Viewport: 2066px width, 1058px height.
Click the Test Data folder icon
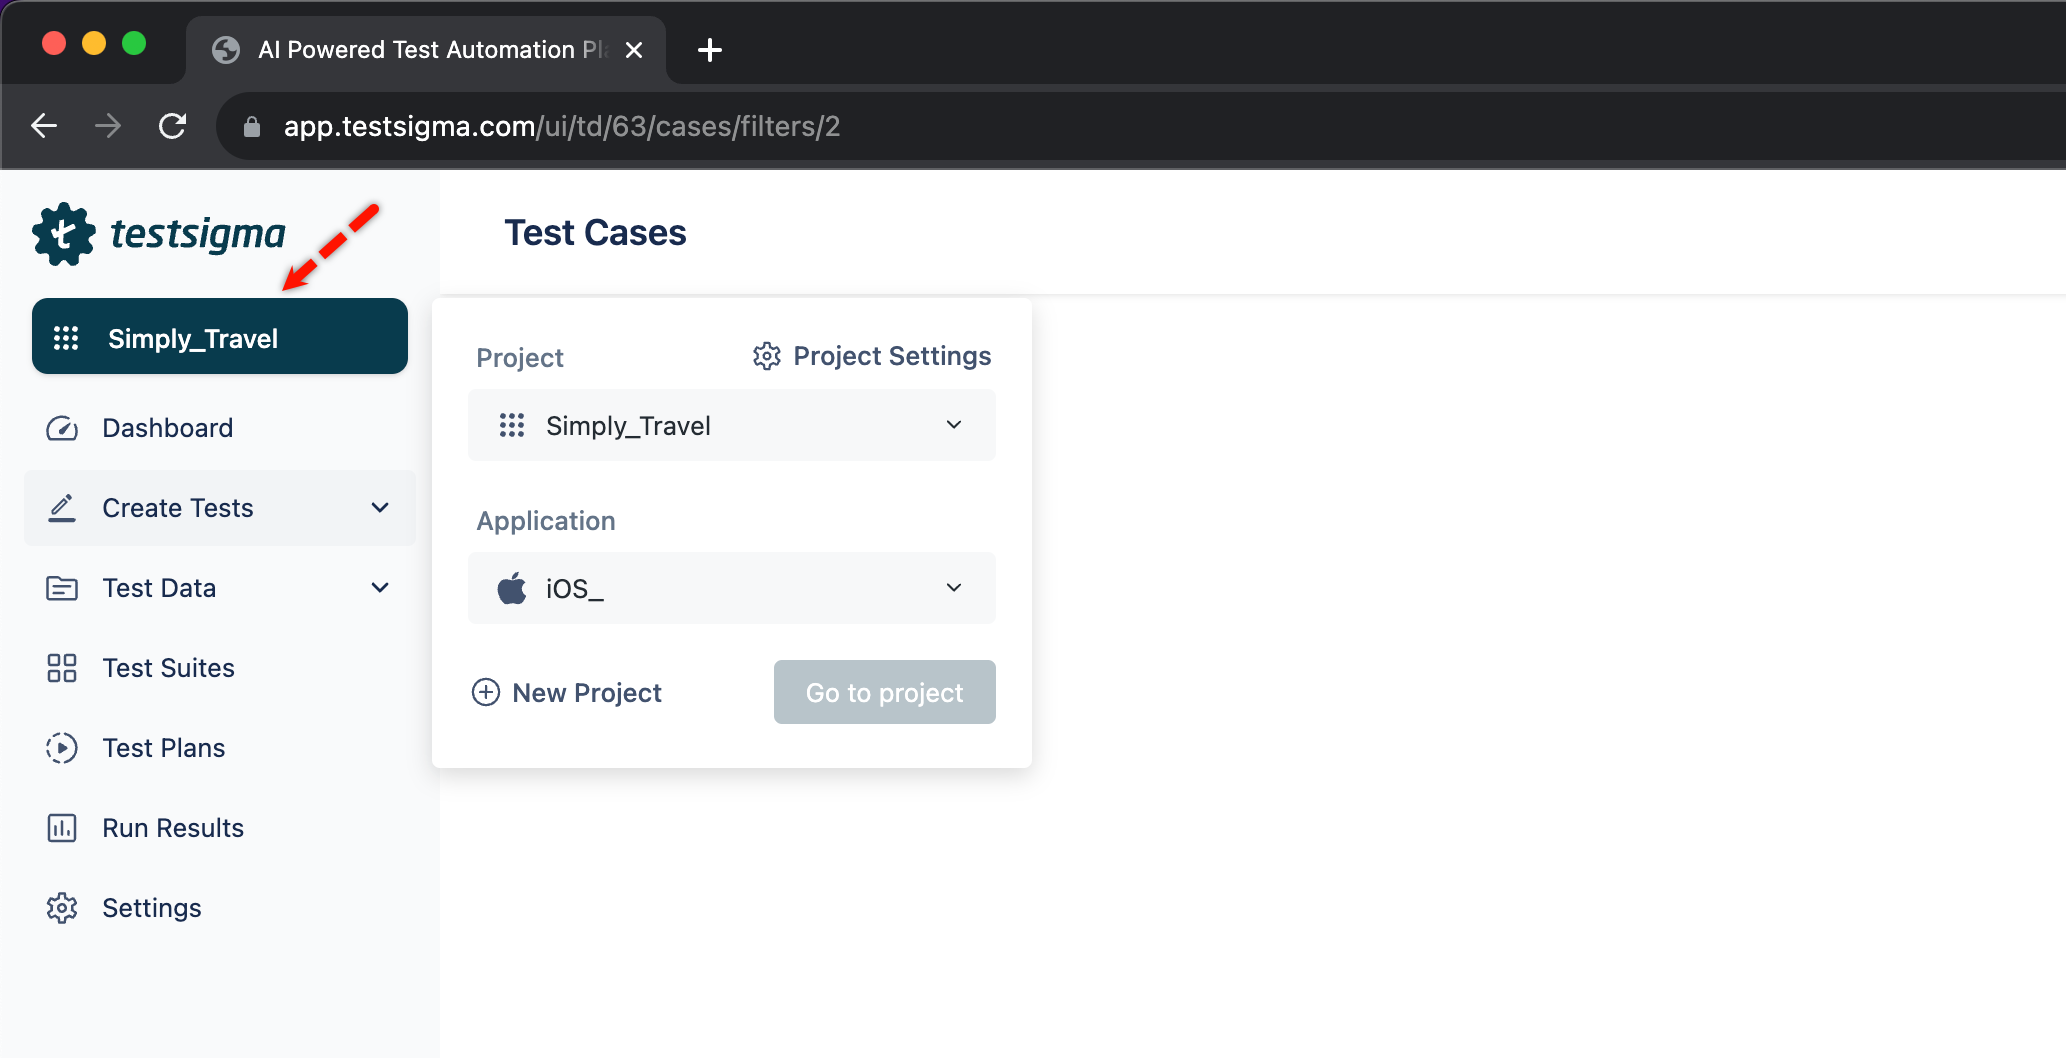click(x=62, y=588)
